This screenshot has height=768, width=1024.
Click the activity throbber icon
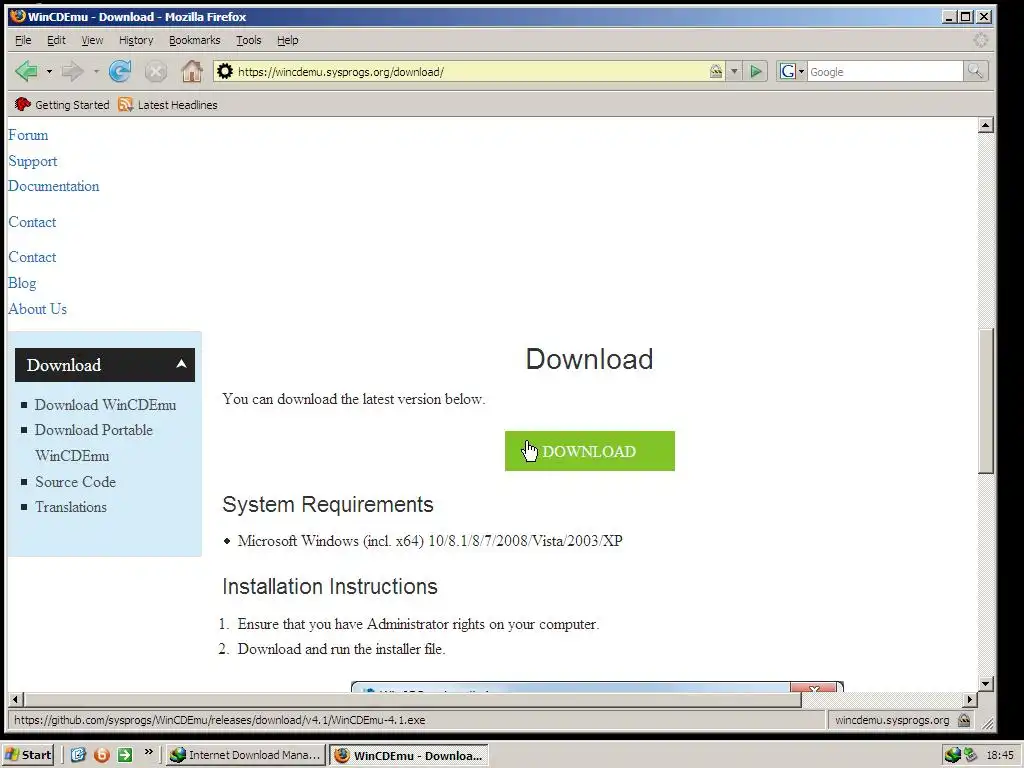[980, 40]
